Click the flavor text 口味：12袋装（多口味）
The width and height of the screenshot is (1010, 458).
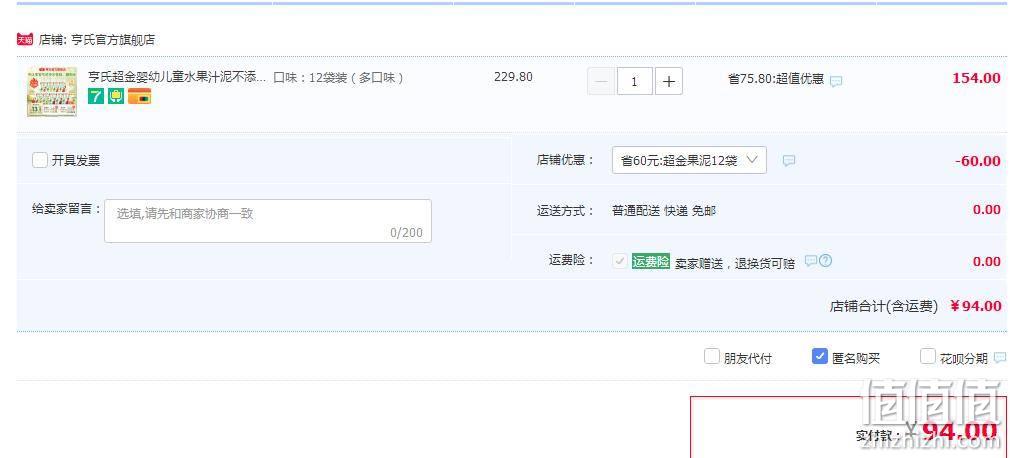(x=339, y=78)
